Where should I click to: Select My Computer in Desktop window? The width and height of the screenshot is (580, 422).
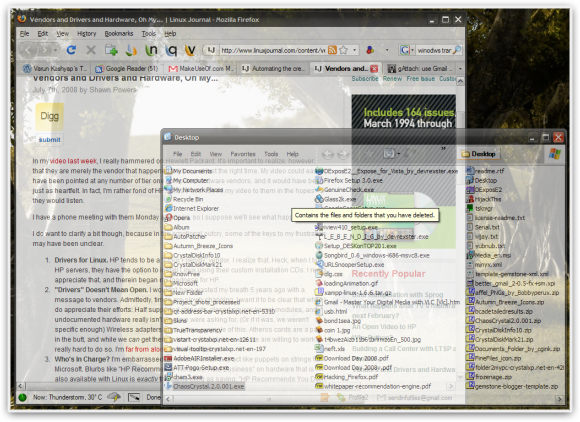click(x=187, y=180)
